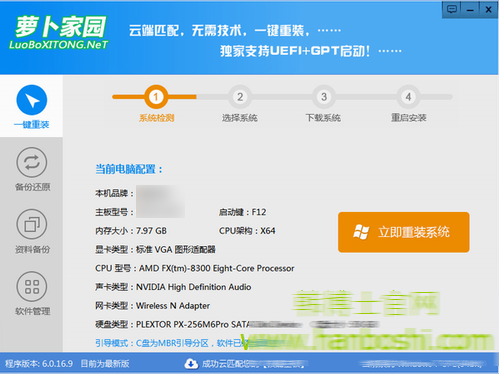
Task: Select step 1 系统检测 circle
Action: coord(156,97)
